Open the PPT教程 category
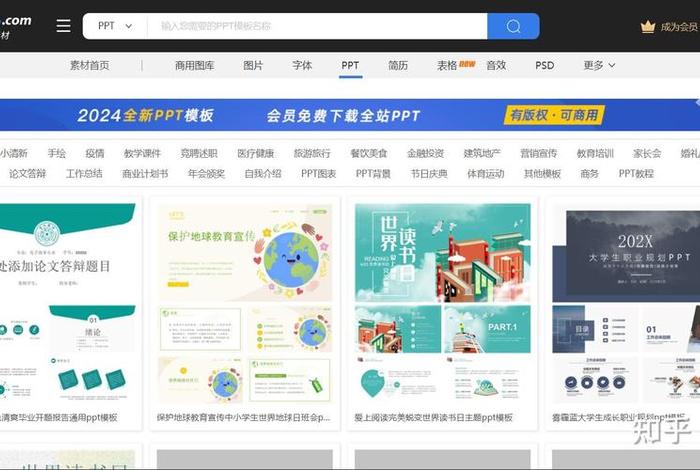Viewport: 700px width, 470px height. pos(636,173)
